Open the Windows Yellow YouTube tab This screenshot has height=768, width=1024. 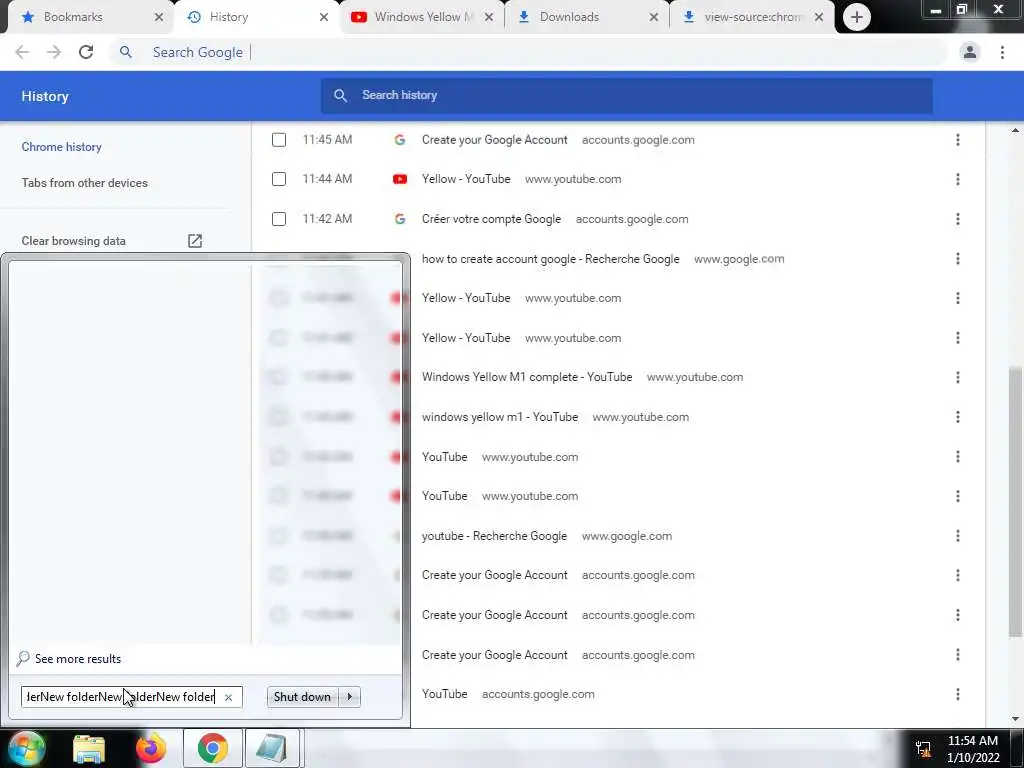point(422,17)
